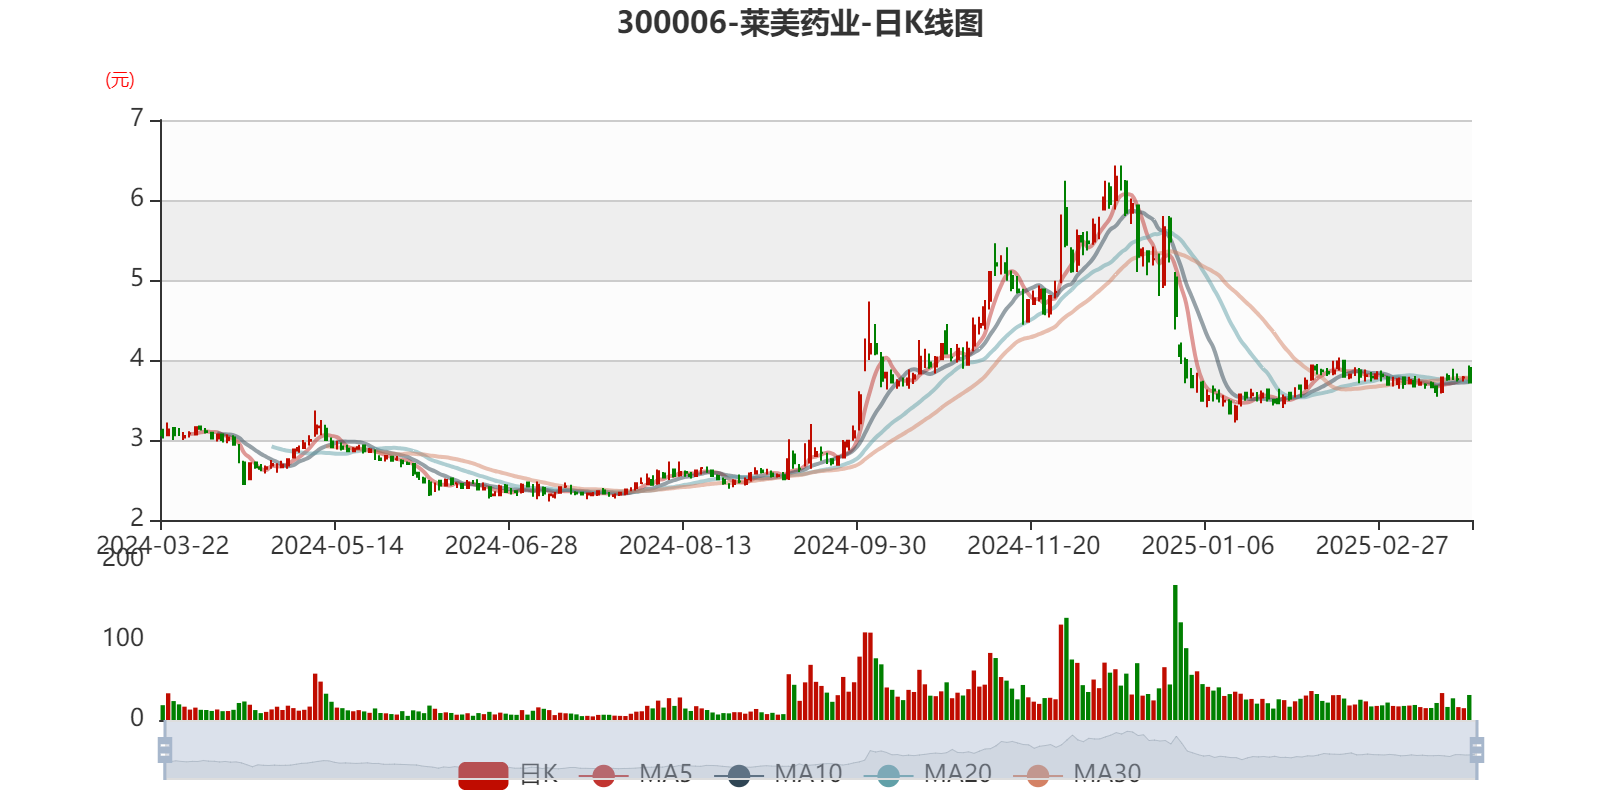Toggle the MA30 line in legend

point(1077,774)
